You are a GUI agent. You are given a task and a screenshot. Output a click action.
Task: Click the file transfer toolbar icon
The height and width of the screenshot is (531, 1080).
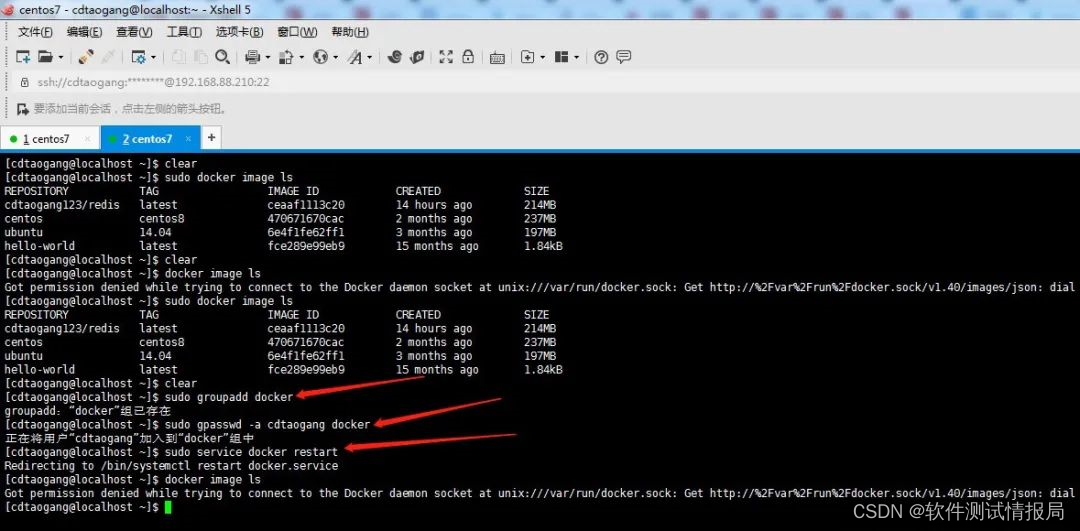point(287,57)
